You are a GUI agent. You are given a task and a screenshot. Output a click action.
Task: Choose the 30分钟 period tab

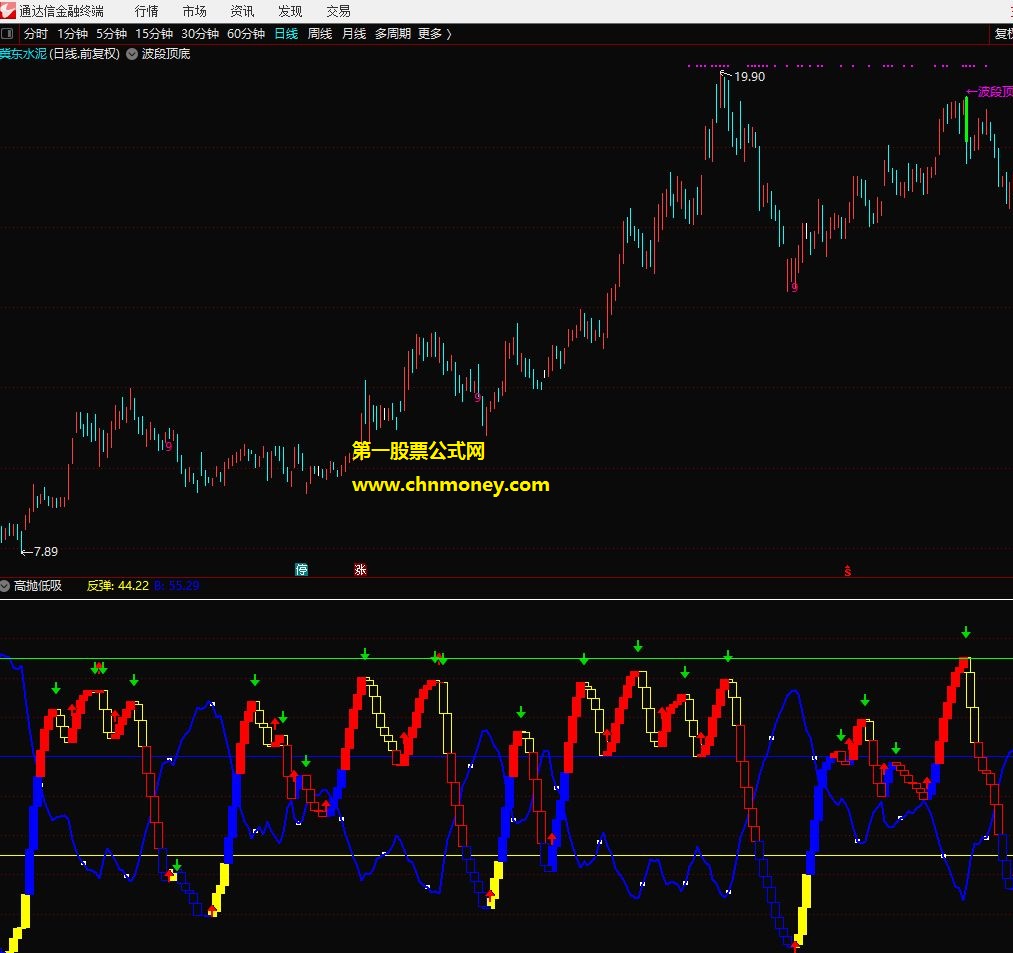tap(200, 34)
